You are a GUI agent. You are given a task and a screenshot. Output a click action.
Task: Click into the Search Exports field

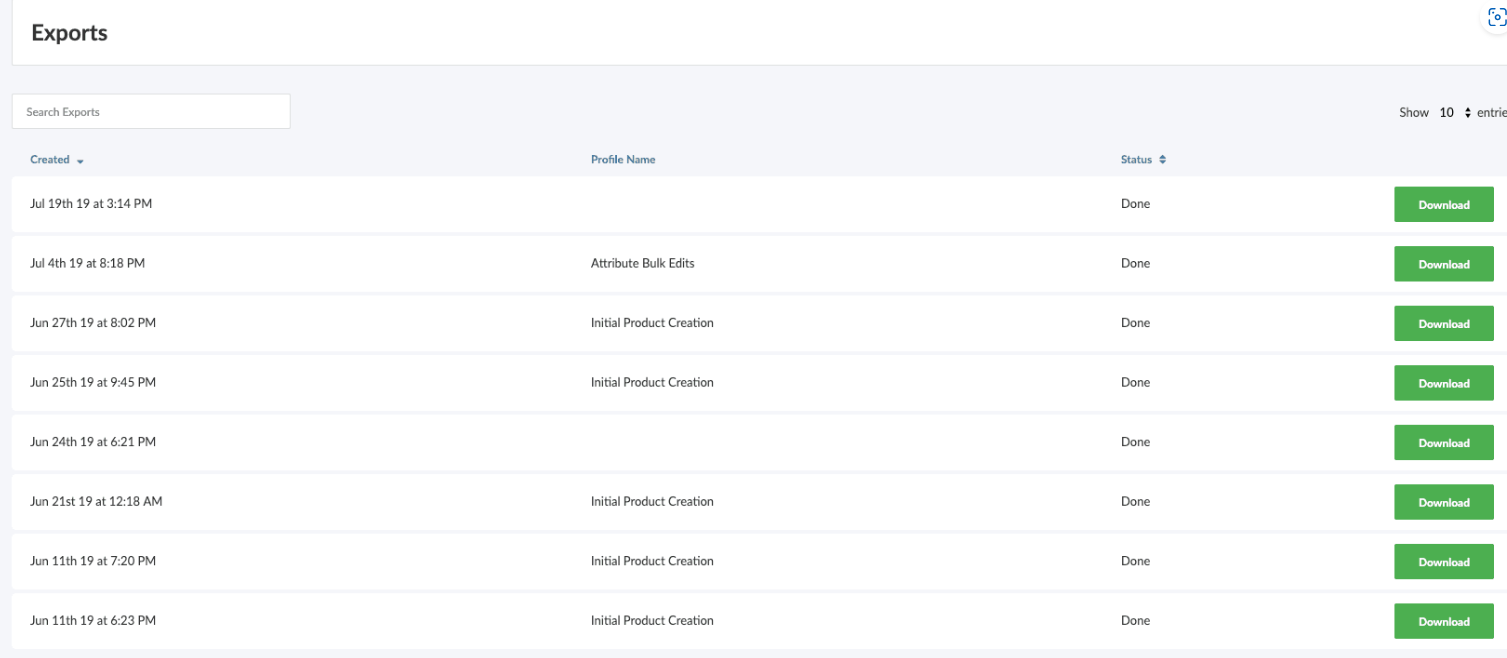(151, 112)
